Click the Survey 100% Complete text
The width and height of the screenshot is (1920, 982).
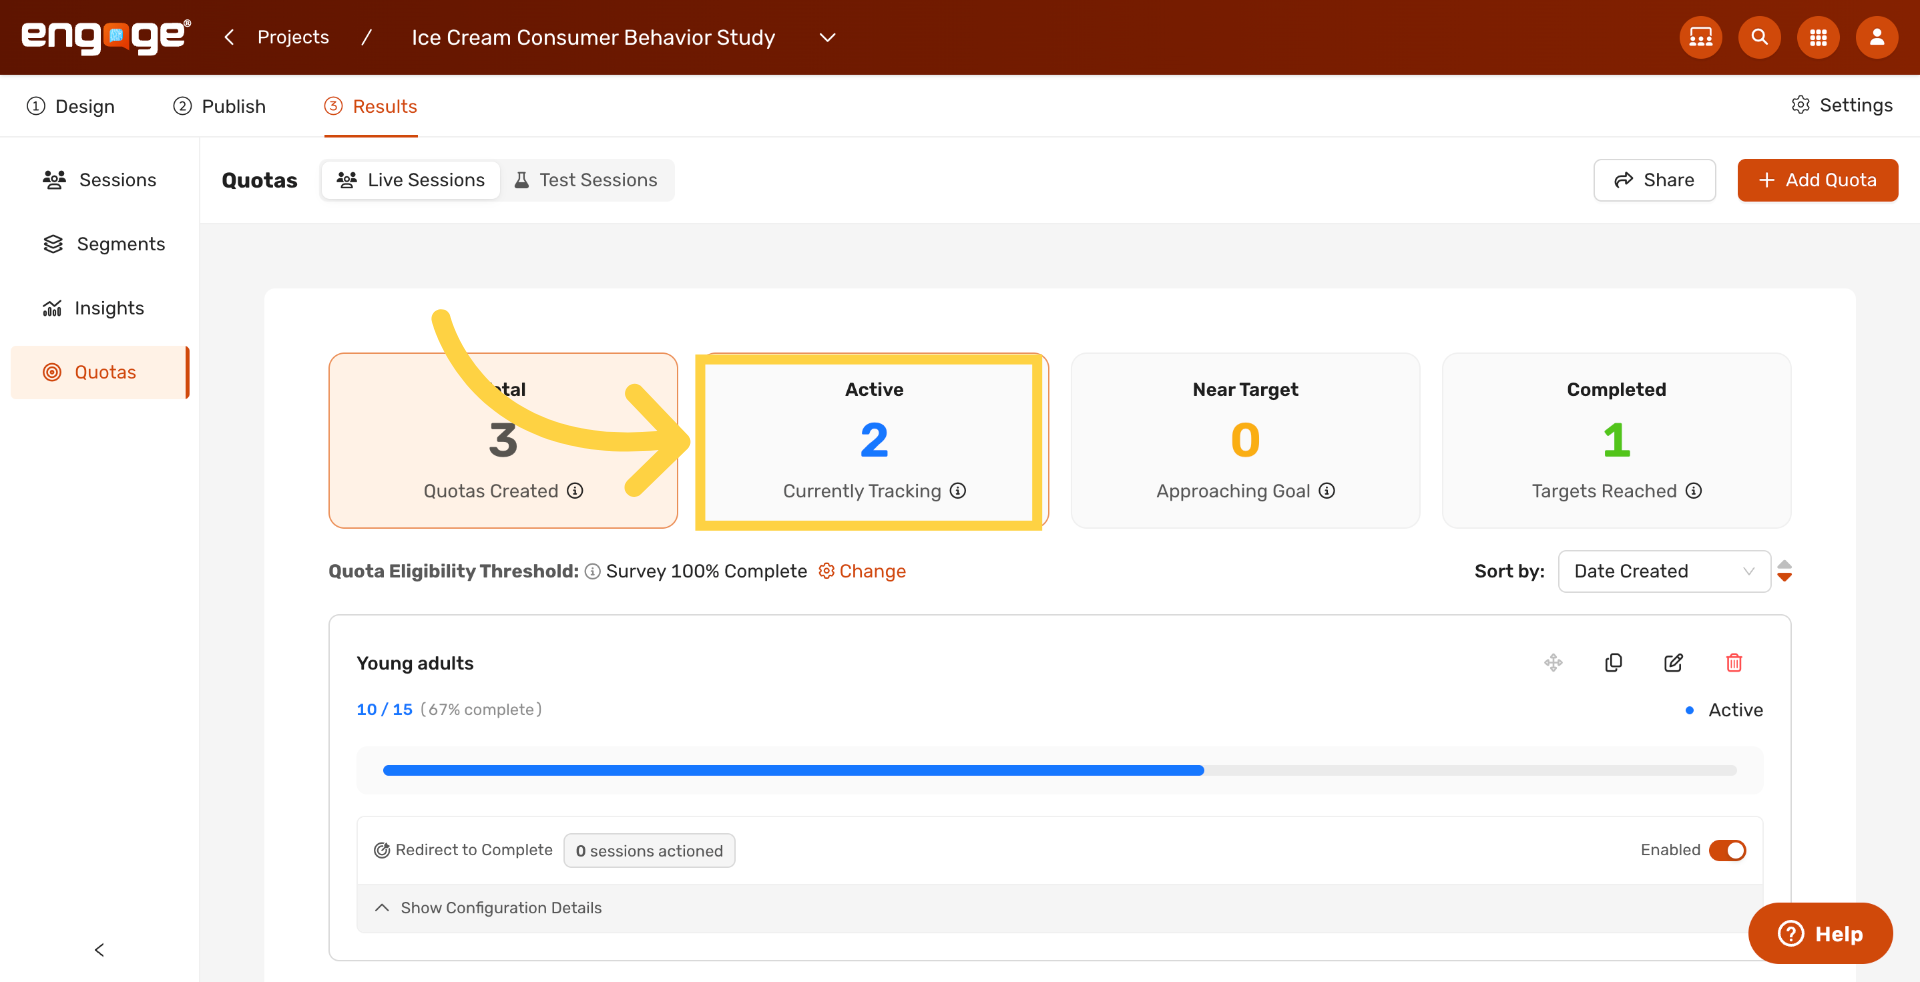pos(706,571)
